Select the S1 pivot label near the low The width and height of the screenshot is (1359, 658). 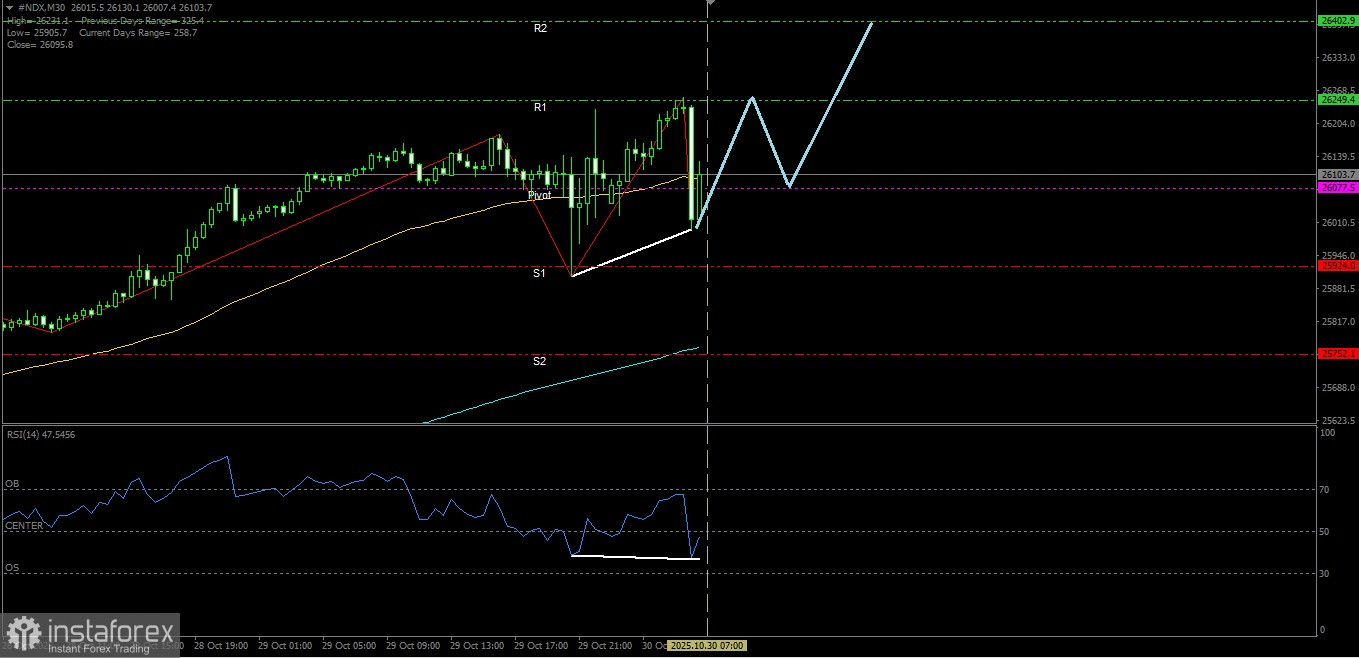(539, 273)
